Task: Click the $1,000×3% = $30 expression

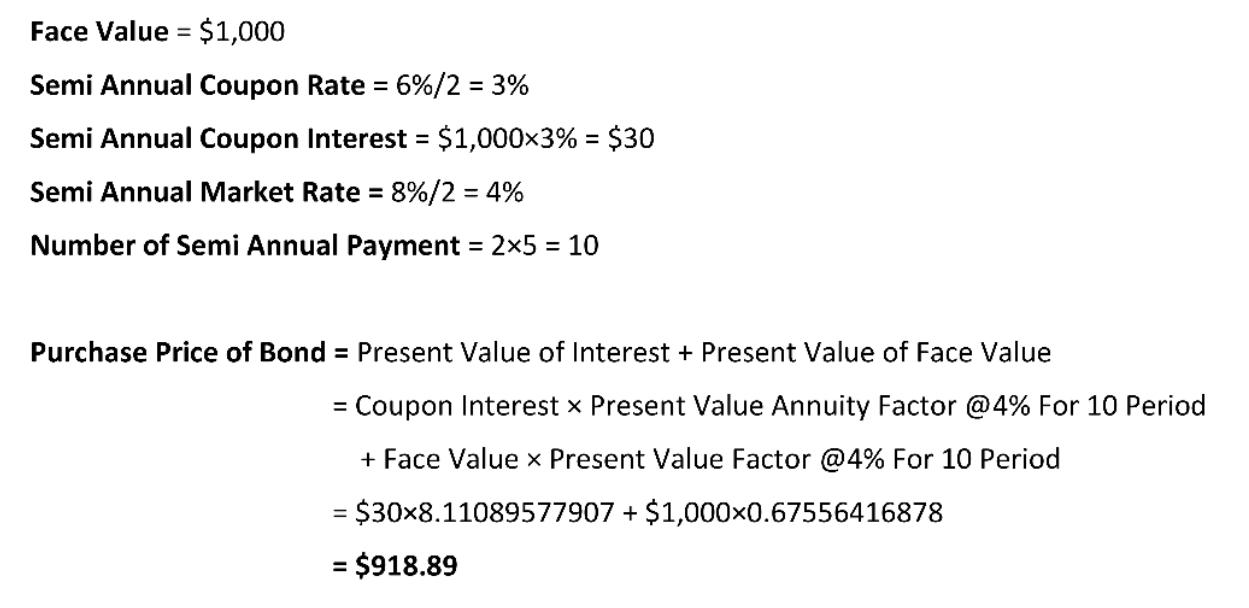Action: (546, 138)
